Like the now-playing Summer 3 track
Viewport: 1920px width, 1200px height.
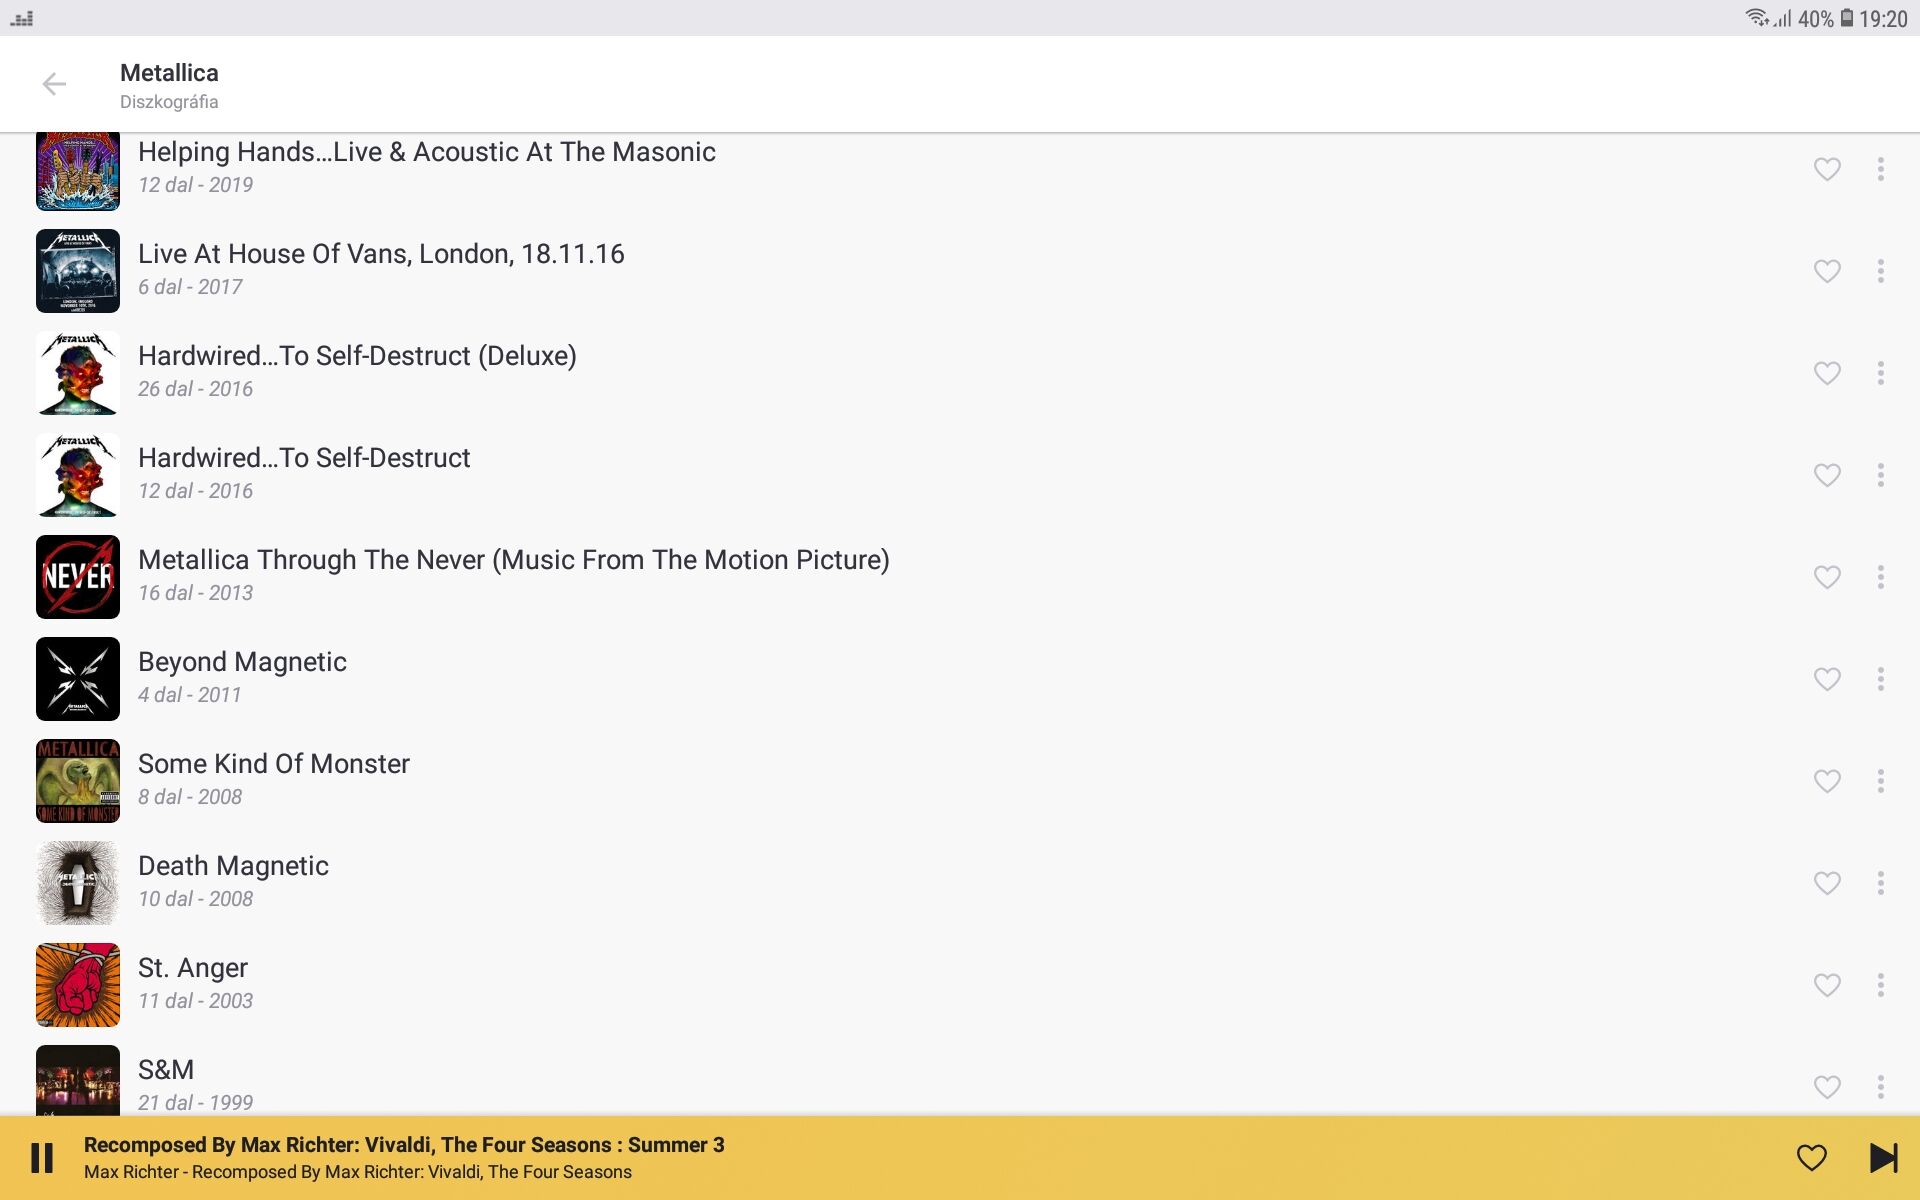click(1812, 1158)
